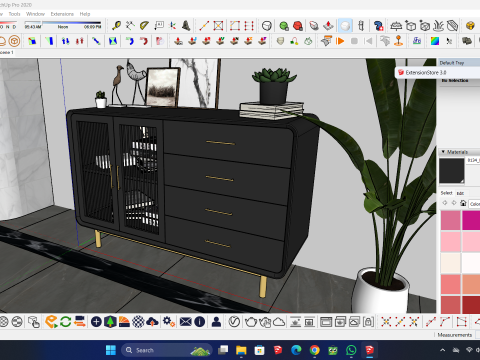Click the blue diagonal double-arrow icon

click(x=96, y=41)
